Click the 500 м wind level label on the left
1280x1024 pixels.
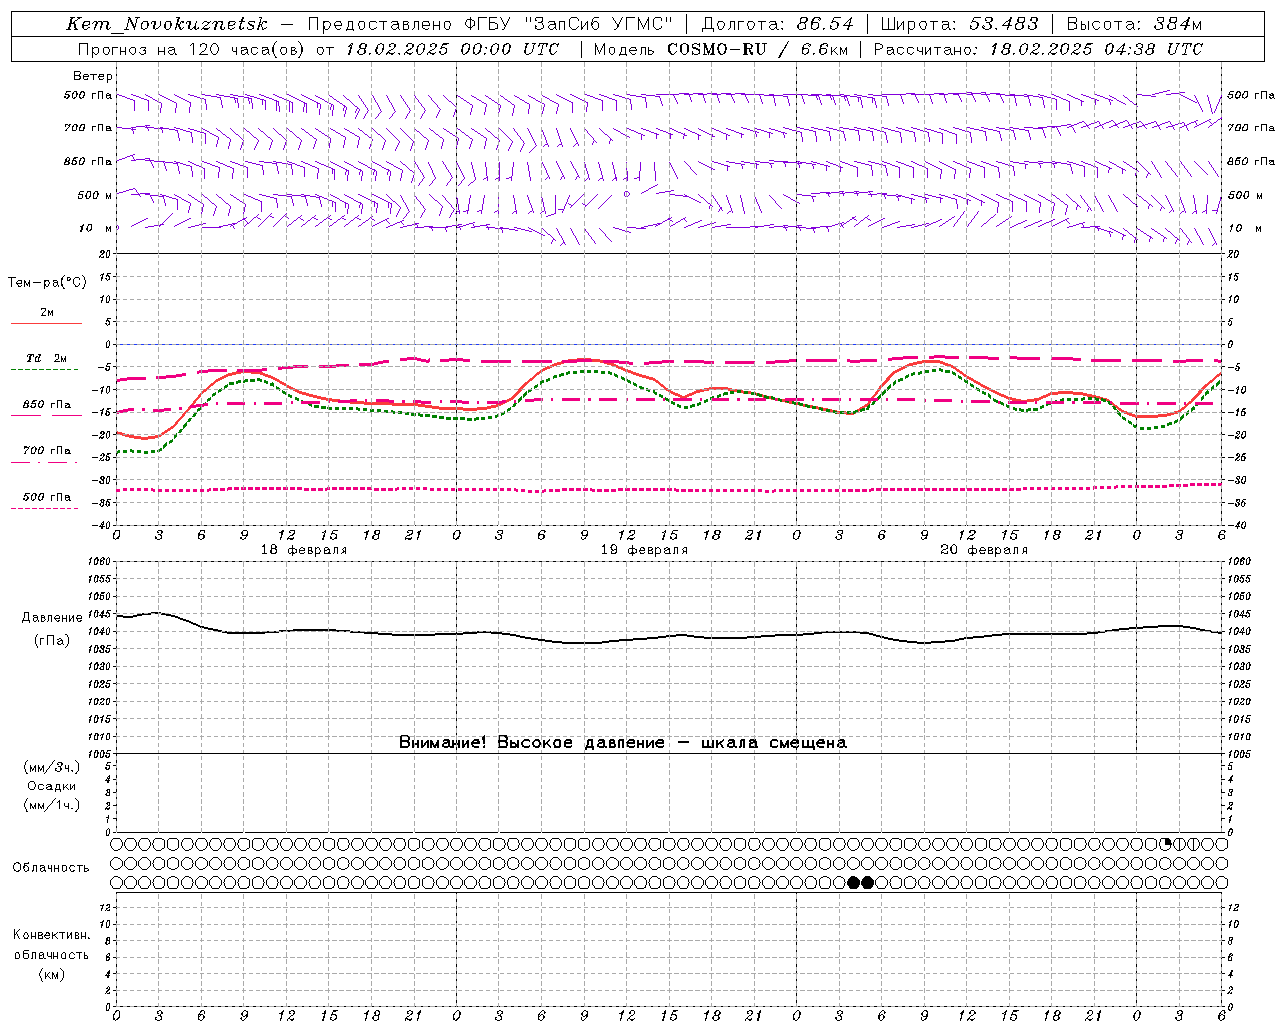(x=95, y=195)
